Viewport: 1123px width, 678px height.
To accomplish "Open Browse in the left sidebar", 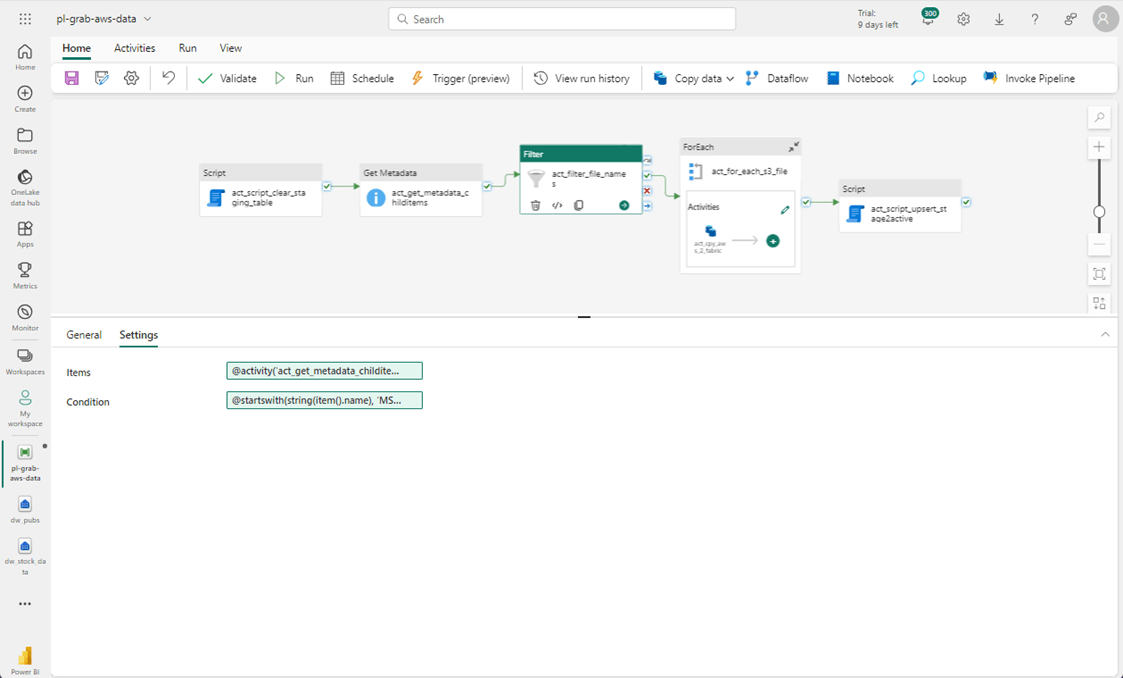I will click(x=25, y=141).
